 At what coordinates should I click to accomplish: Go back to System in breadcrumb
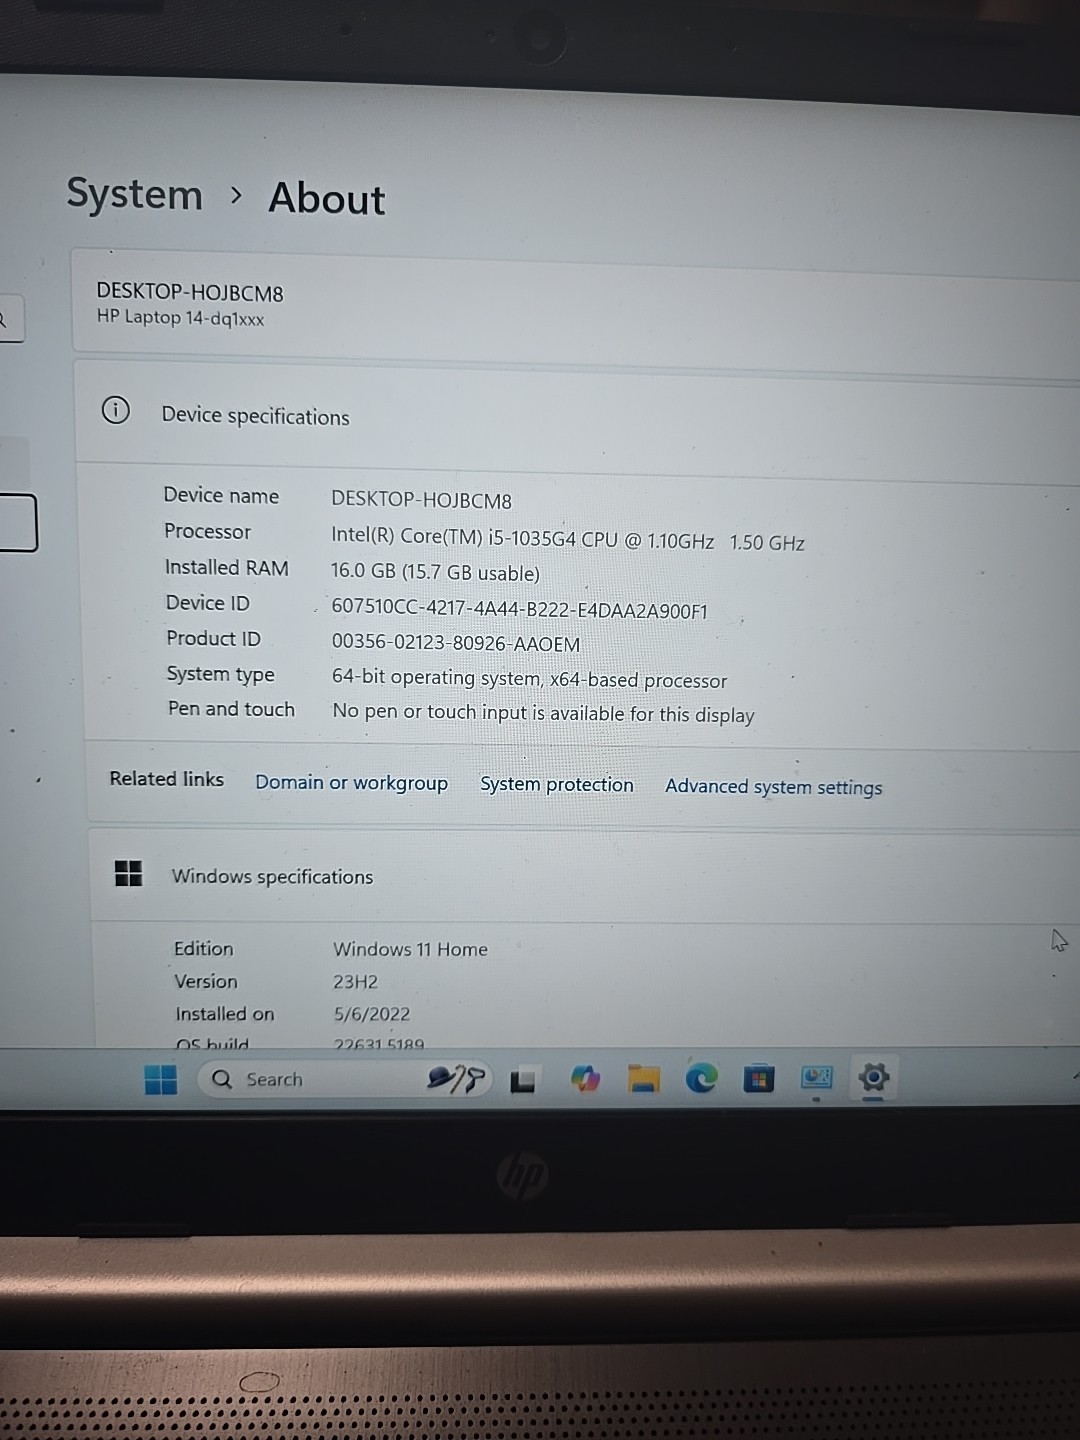pos(134,194)
